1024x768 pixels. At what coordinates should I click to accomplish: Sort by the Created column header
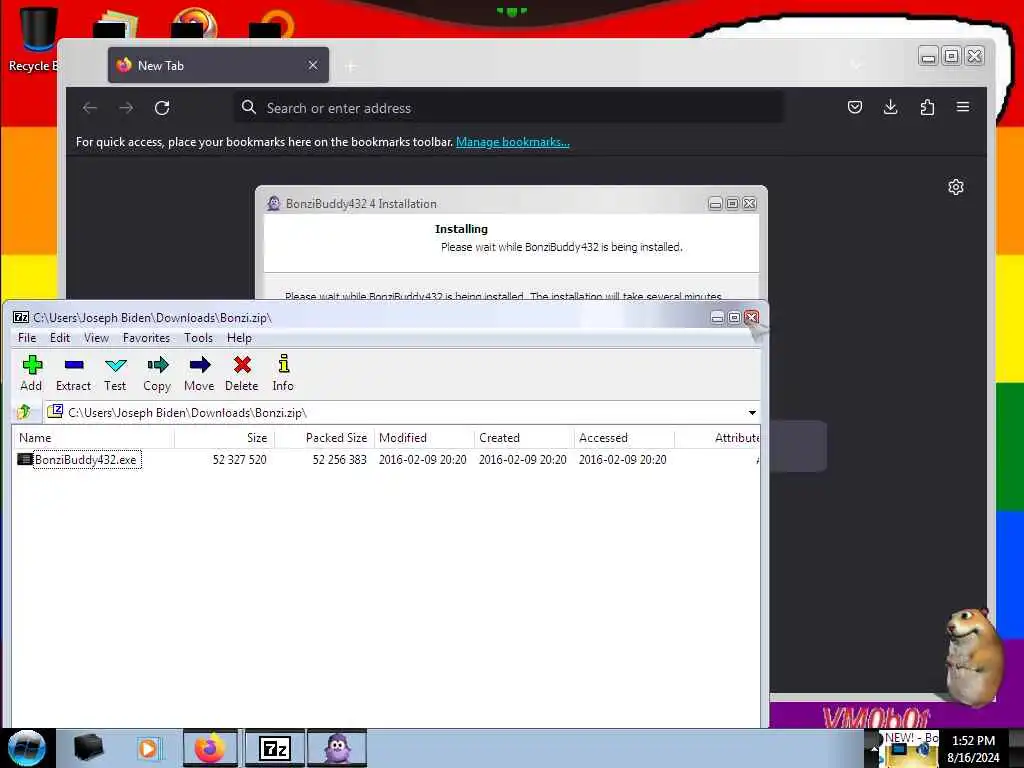pyautogui.click(x=524, y=438)
